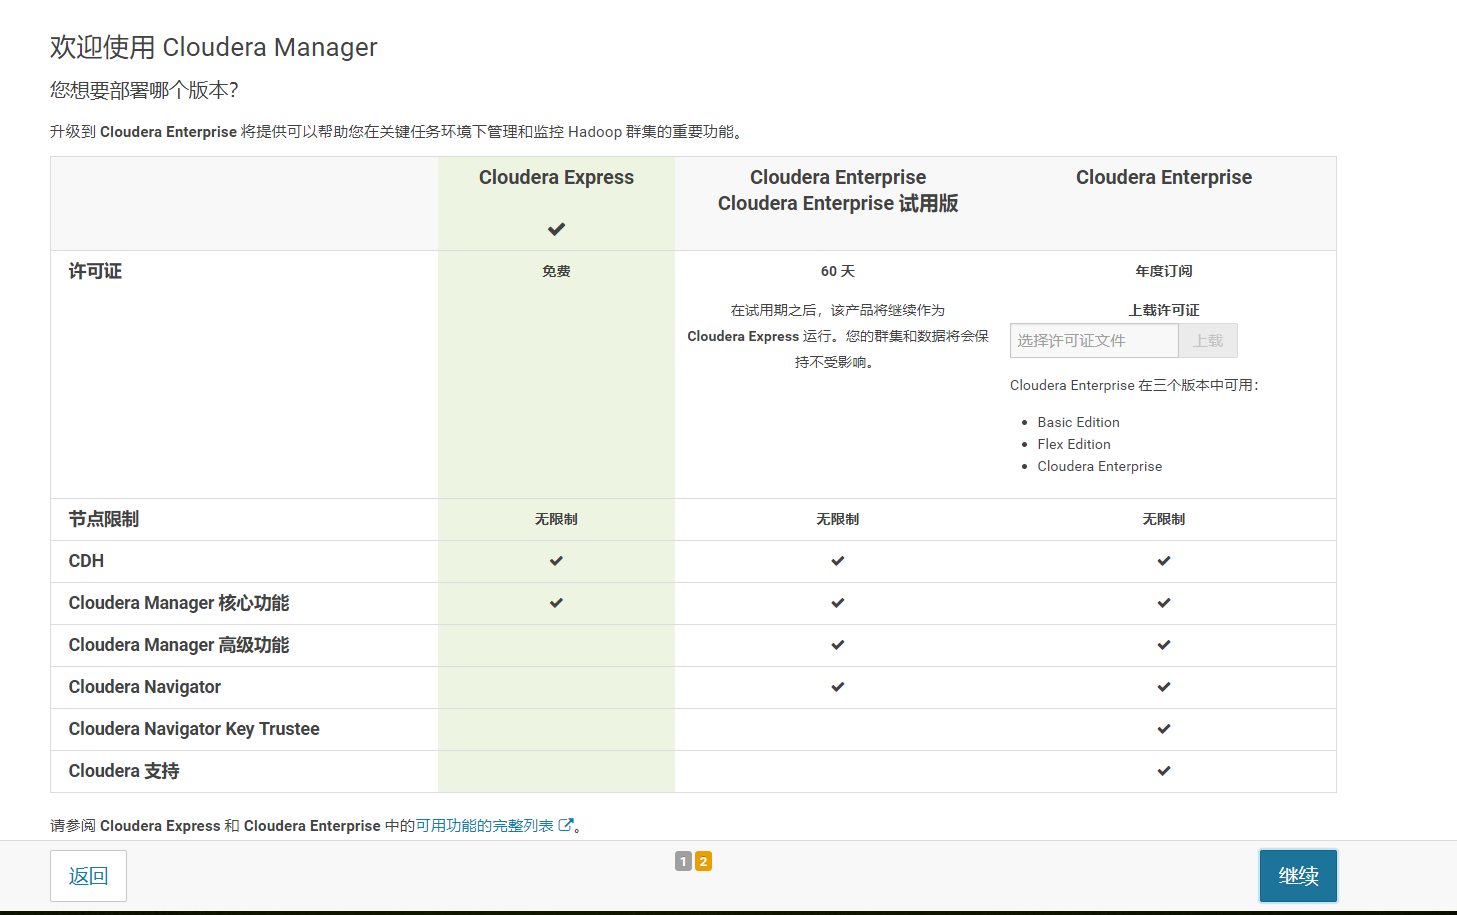Choose the Cloudera Enterprise trial edition header
The width and height of the screenshot is (1457, 915).
838,190
